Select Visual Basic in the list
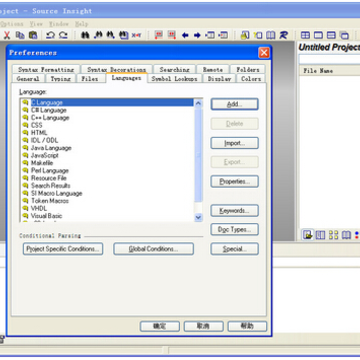 [x=46, y=216]
